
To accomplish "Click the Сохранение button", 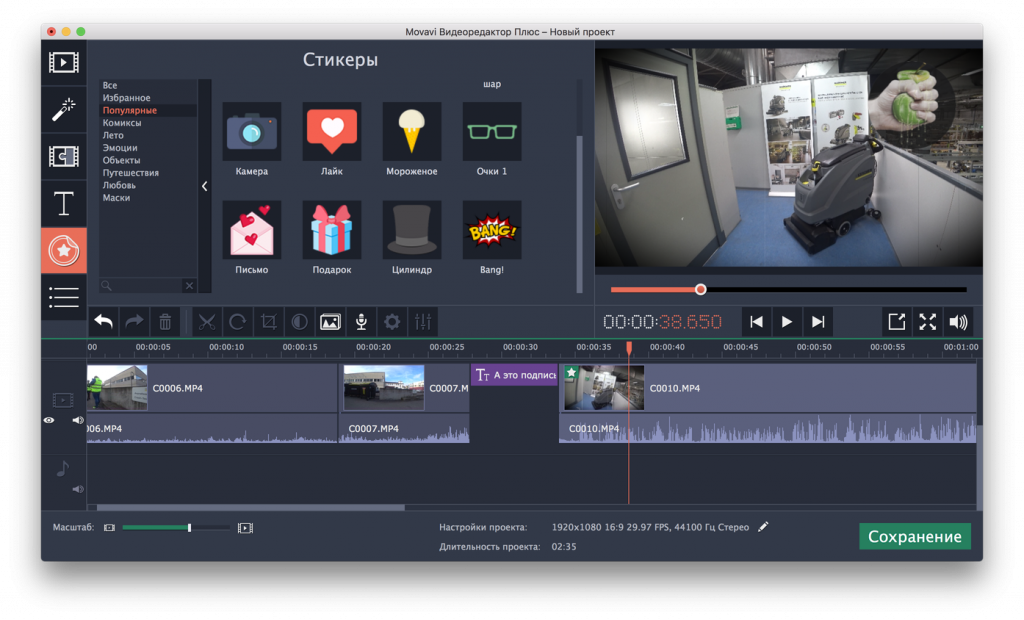I will (x=914, y=536).
